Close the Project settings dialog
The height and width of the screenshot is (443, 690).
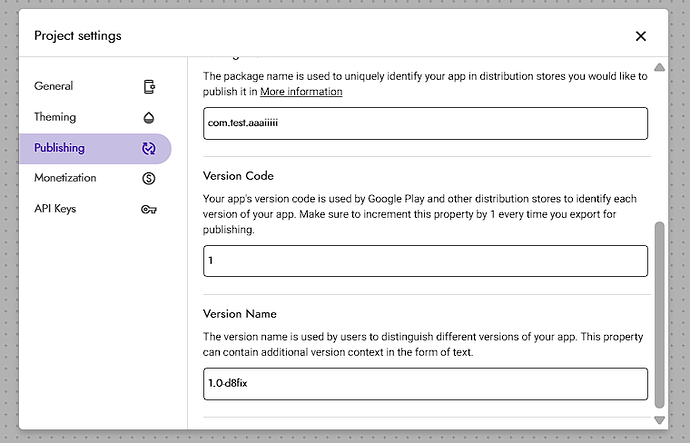[x=641, y=36]
